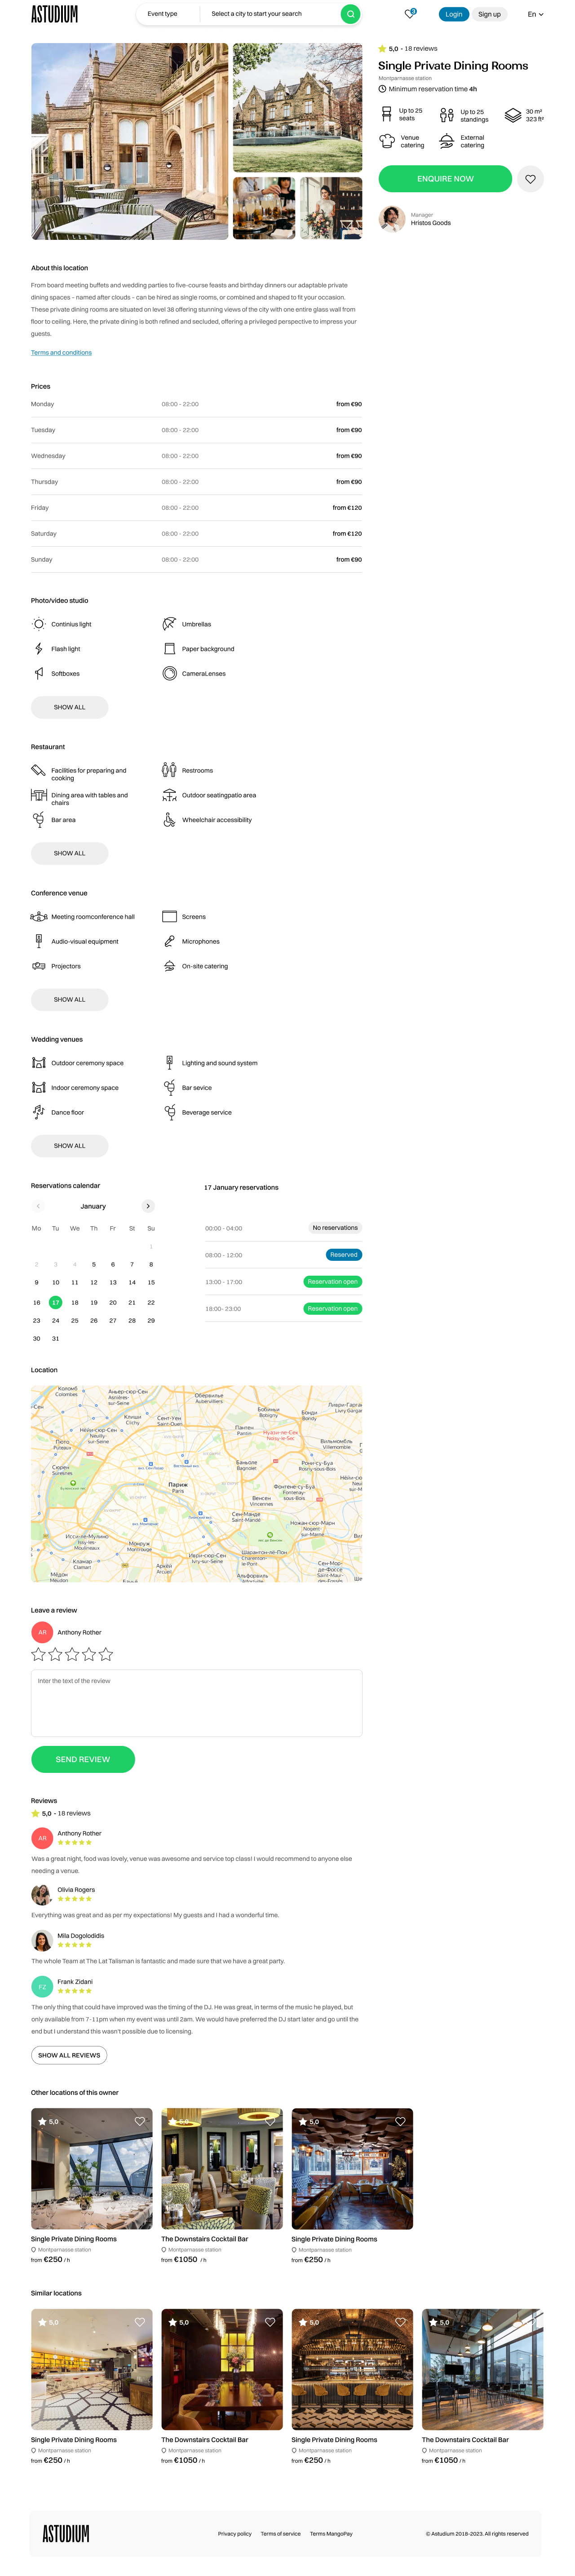Click the Astudium logo in the header
The height and width of the screenshot is (2576, 575).
coord(54,14)
